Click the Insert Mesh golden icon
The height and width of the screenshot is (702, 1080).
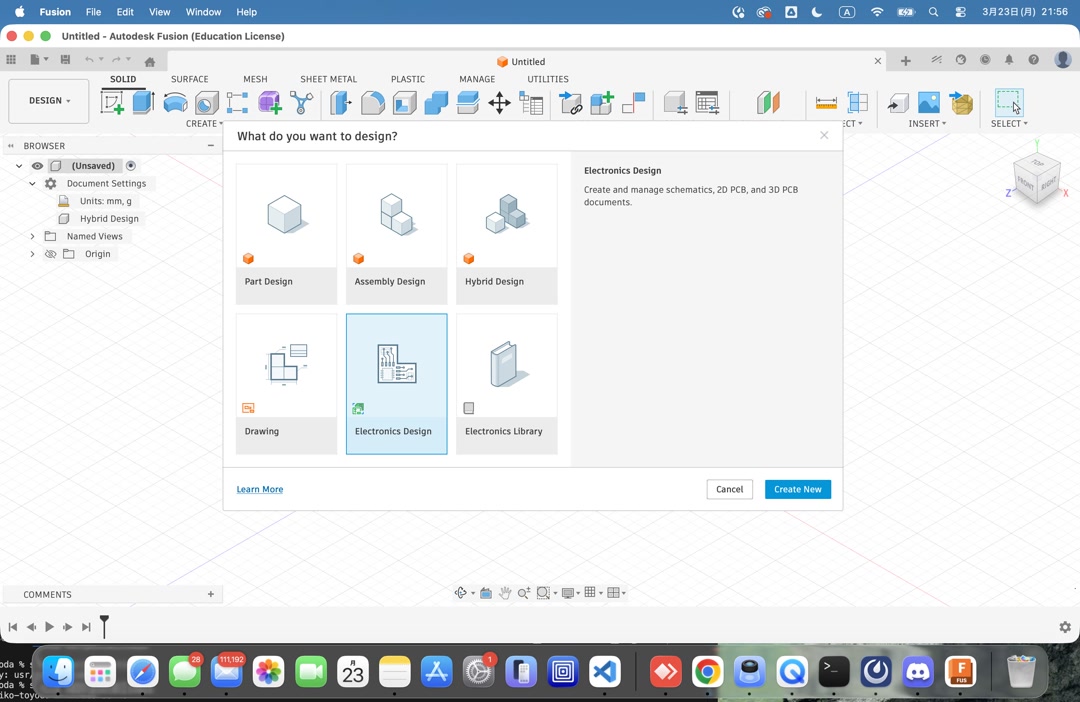click(961, 103)
